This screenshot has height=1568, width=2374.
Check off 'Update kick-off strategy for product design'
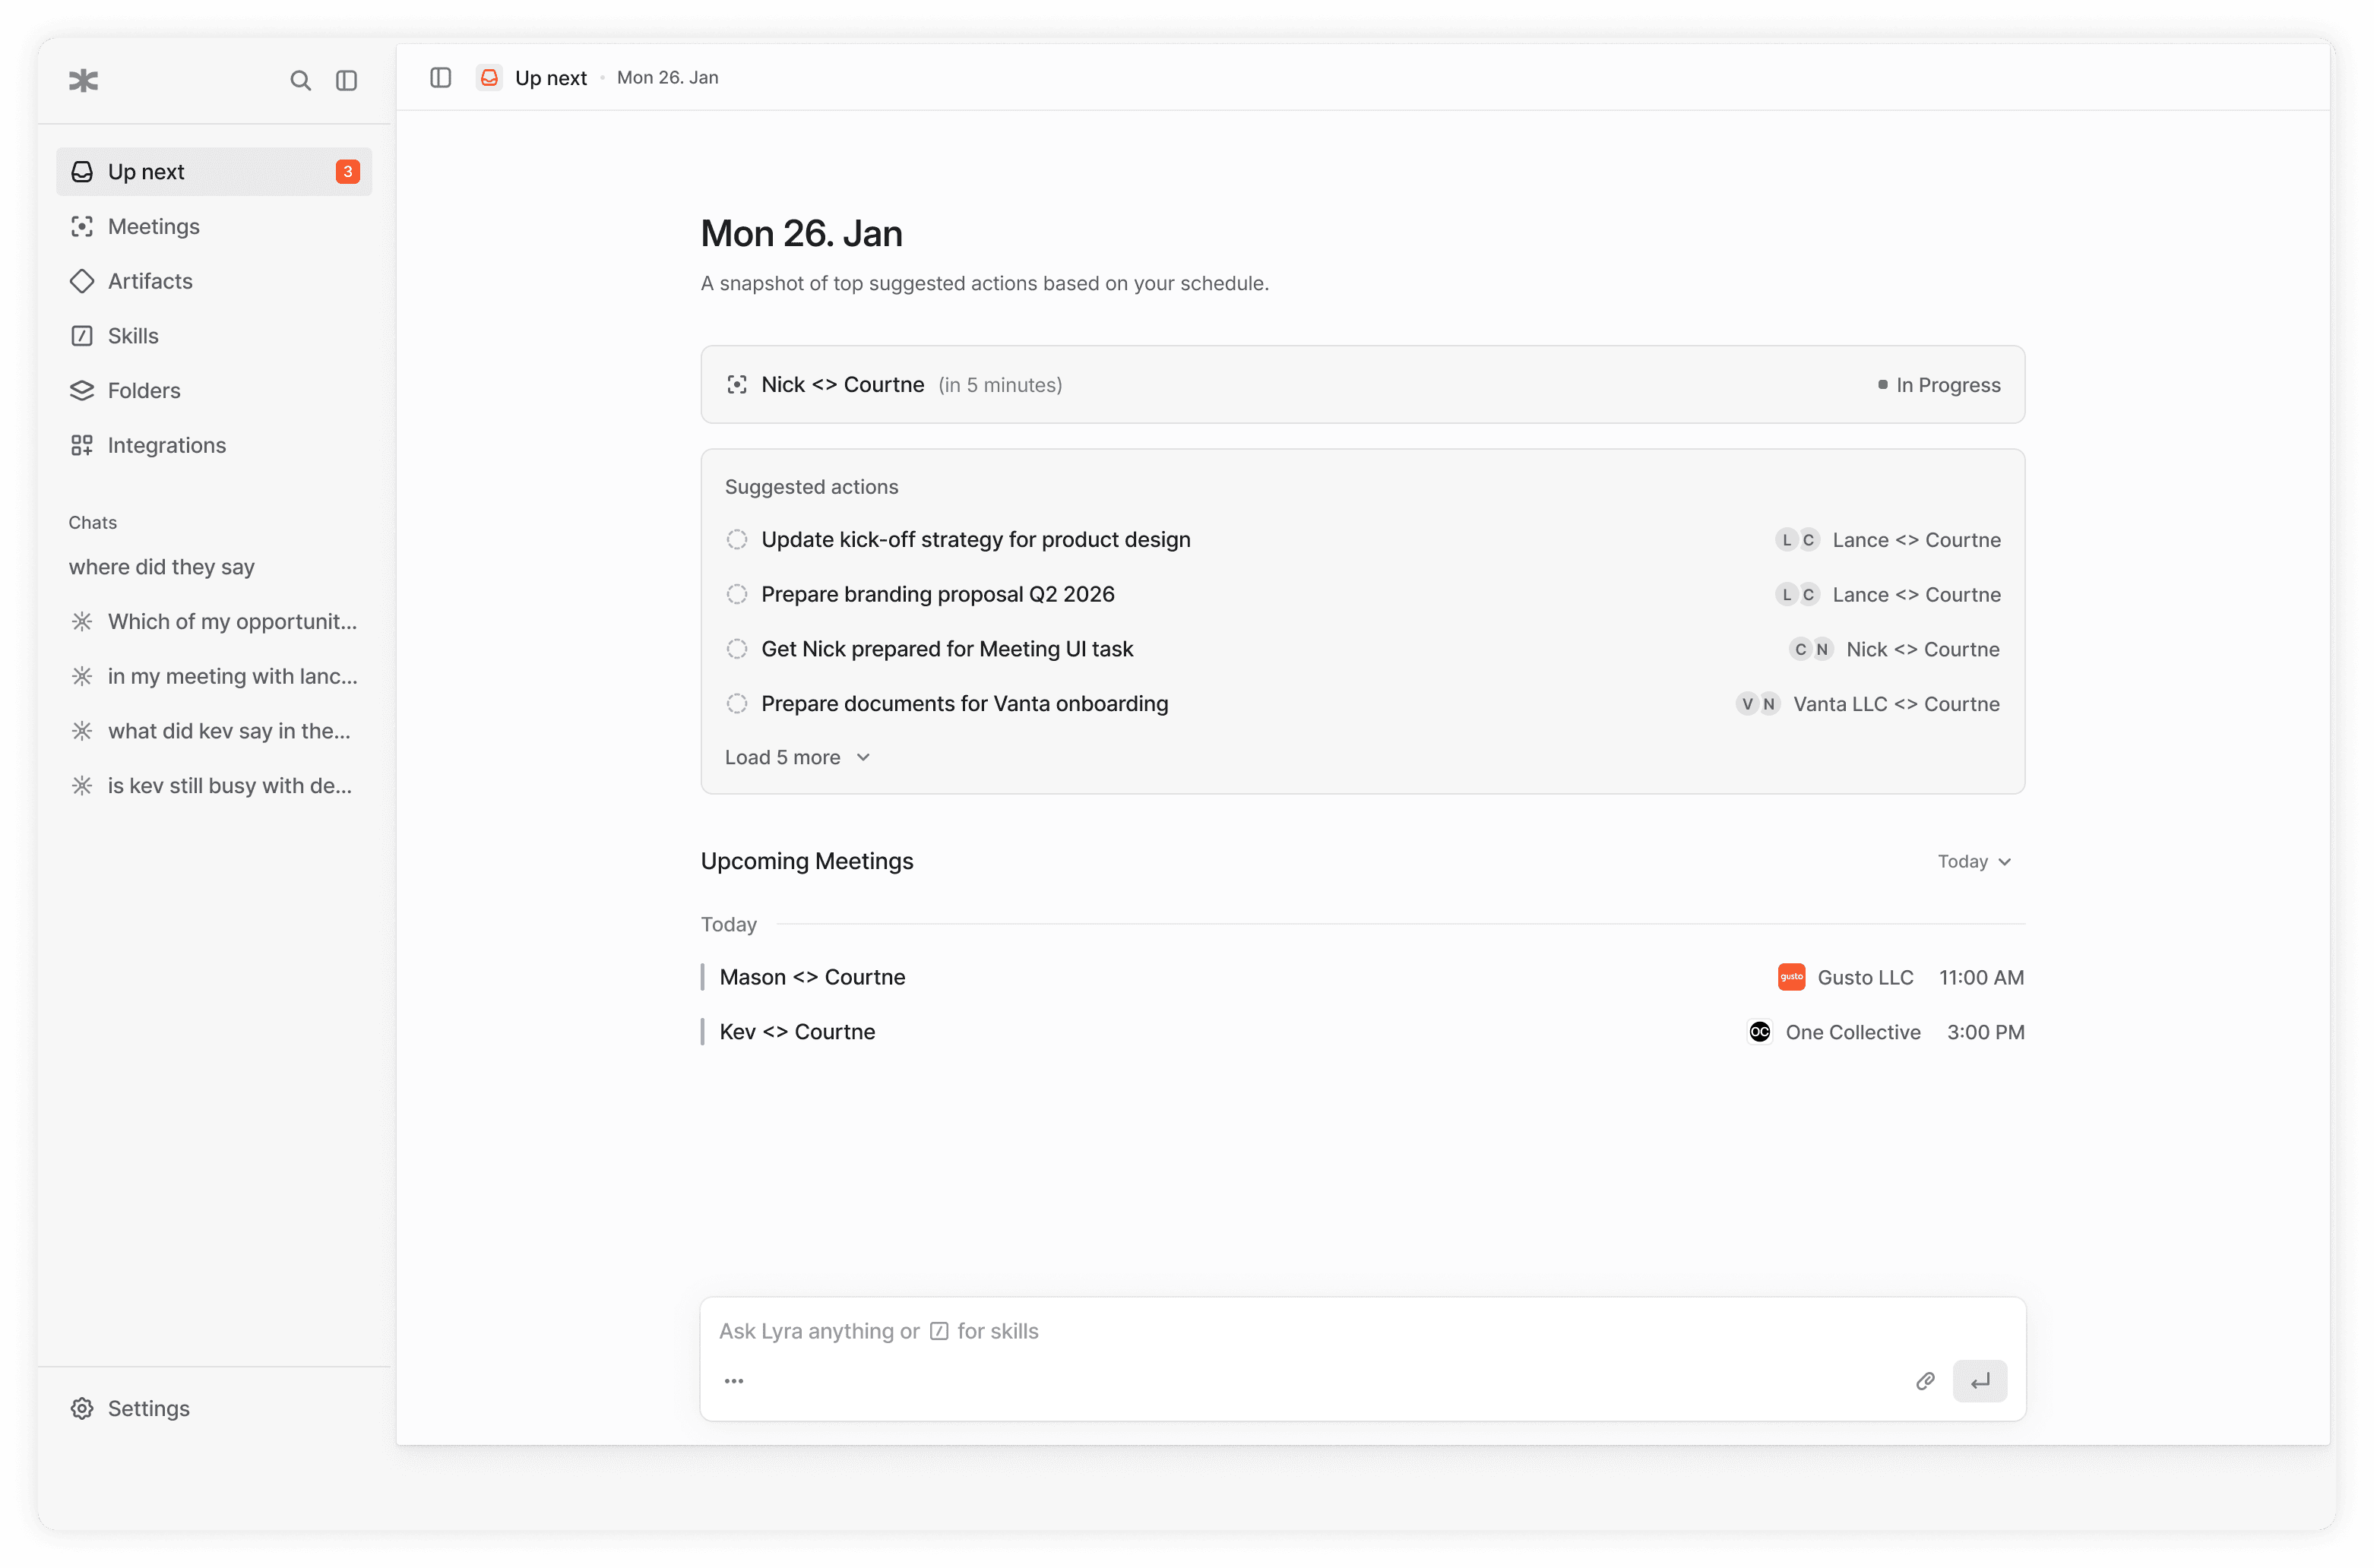[x=737, y=539]
